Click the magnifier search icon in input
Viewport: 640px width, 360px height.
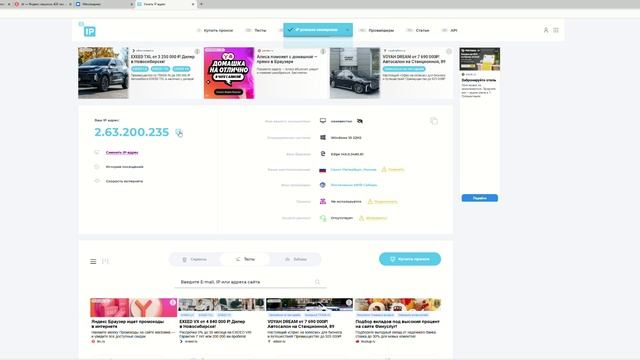(x=318, y=282)
